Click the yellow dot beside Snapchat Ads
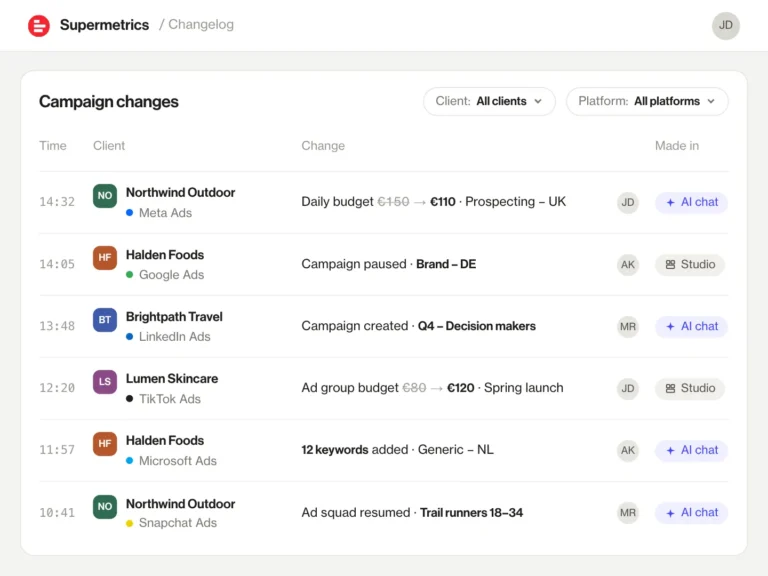The height and width of the screenshot is (576, 768). click(129, 523)
